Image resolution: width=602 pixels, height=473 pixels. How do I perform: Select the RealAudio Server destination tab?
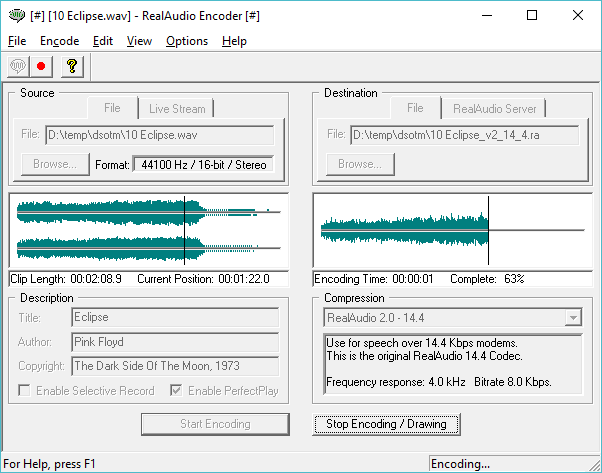point(494,108)
